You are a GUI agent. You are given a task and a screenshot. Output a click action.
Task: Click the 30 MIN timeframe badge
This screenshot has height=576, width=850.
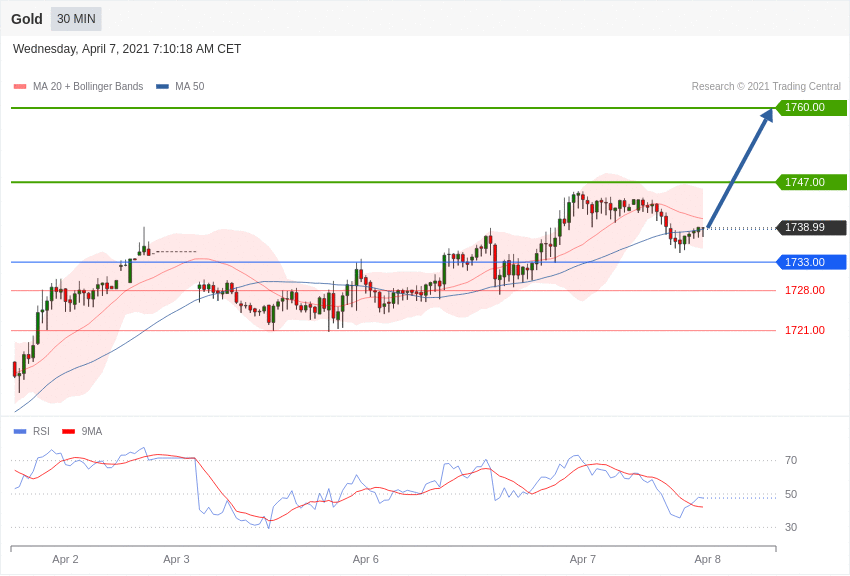pyautogui.click(x=76, y=19)
